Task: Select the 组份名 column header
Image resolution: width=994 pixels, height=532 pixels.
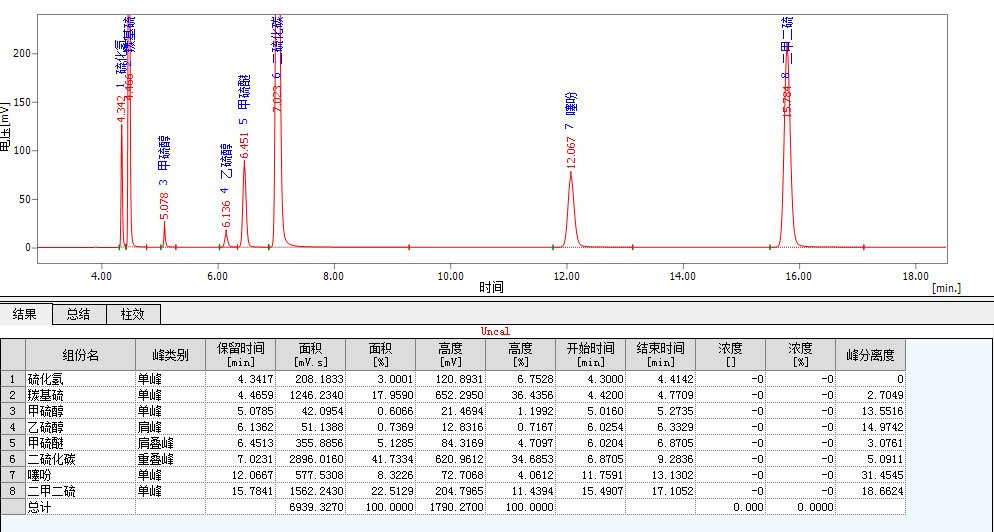Action: coord(80,354)
